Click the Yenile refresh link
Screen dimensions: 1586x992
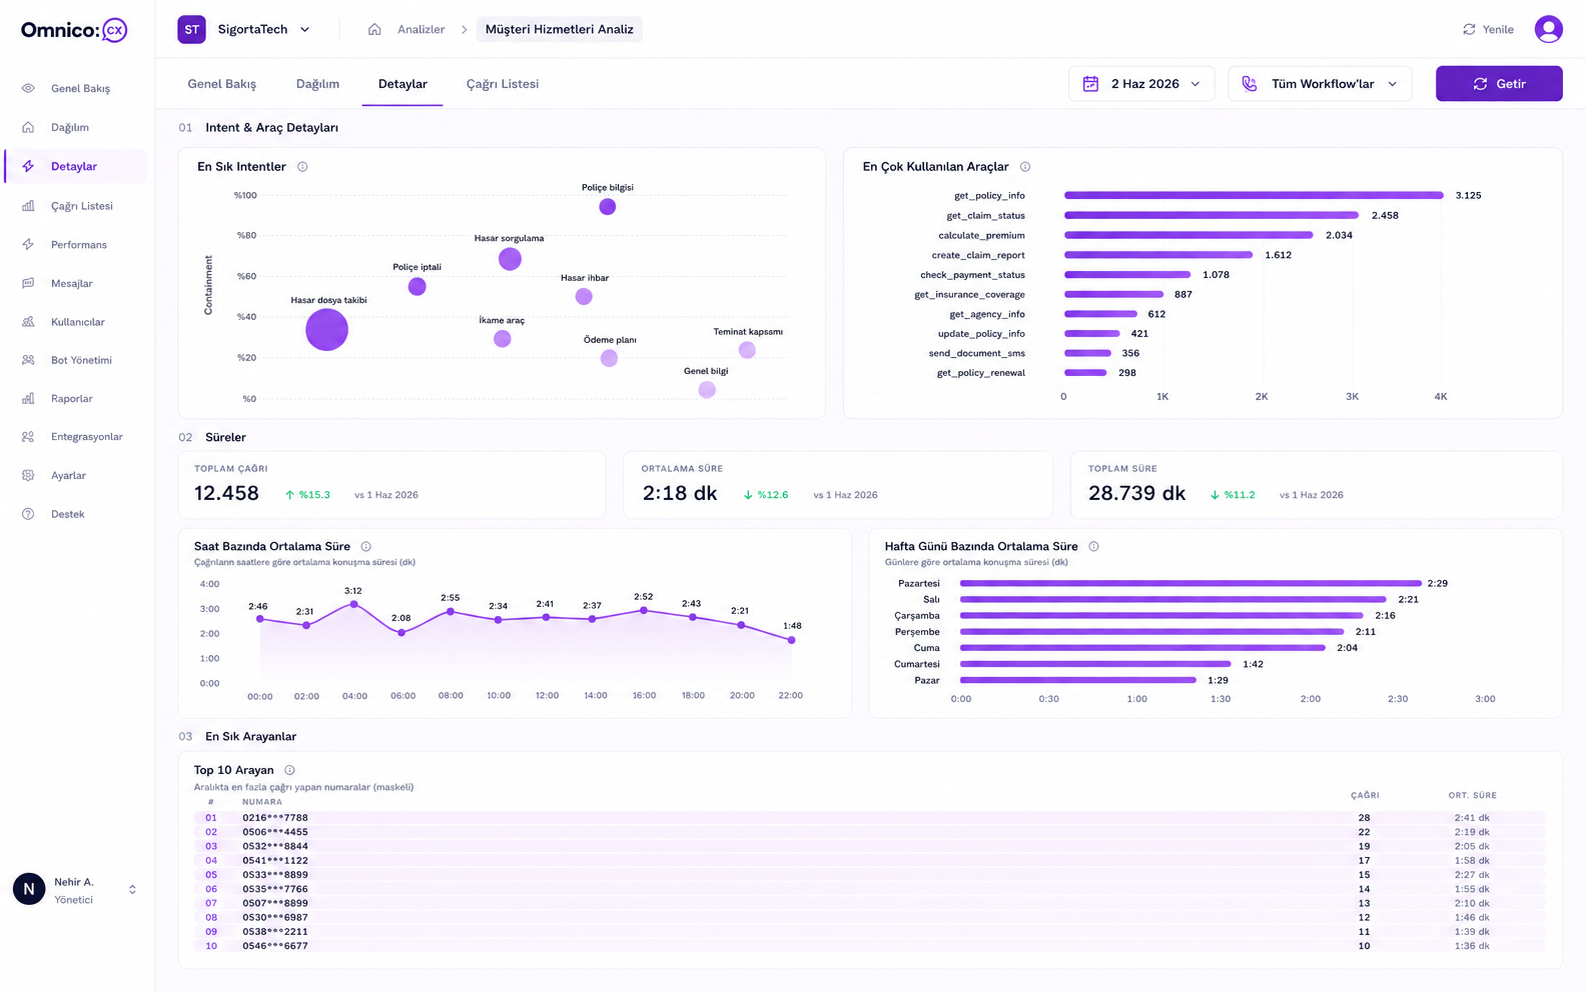pyautogui.click(x=1488, y=29)
